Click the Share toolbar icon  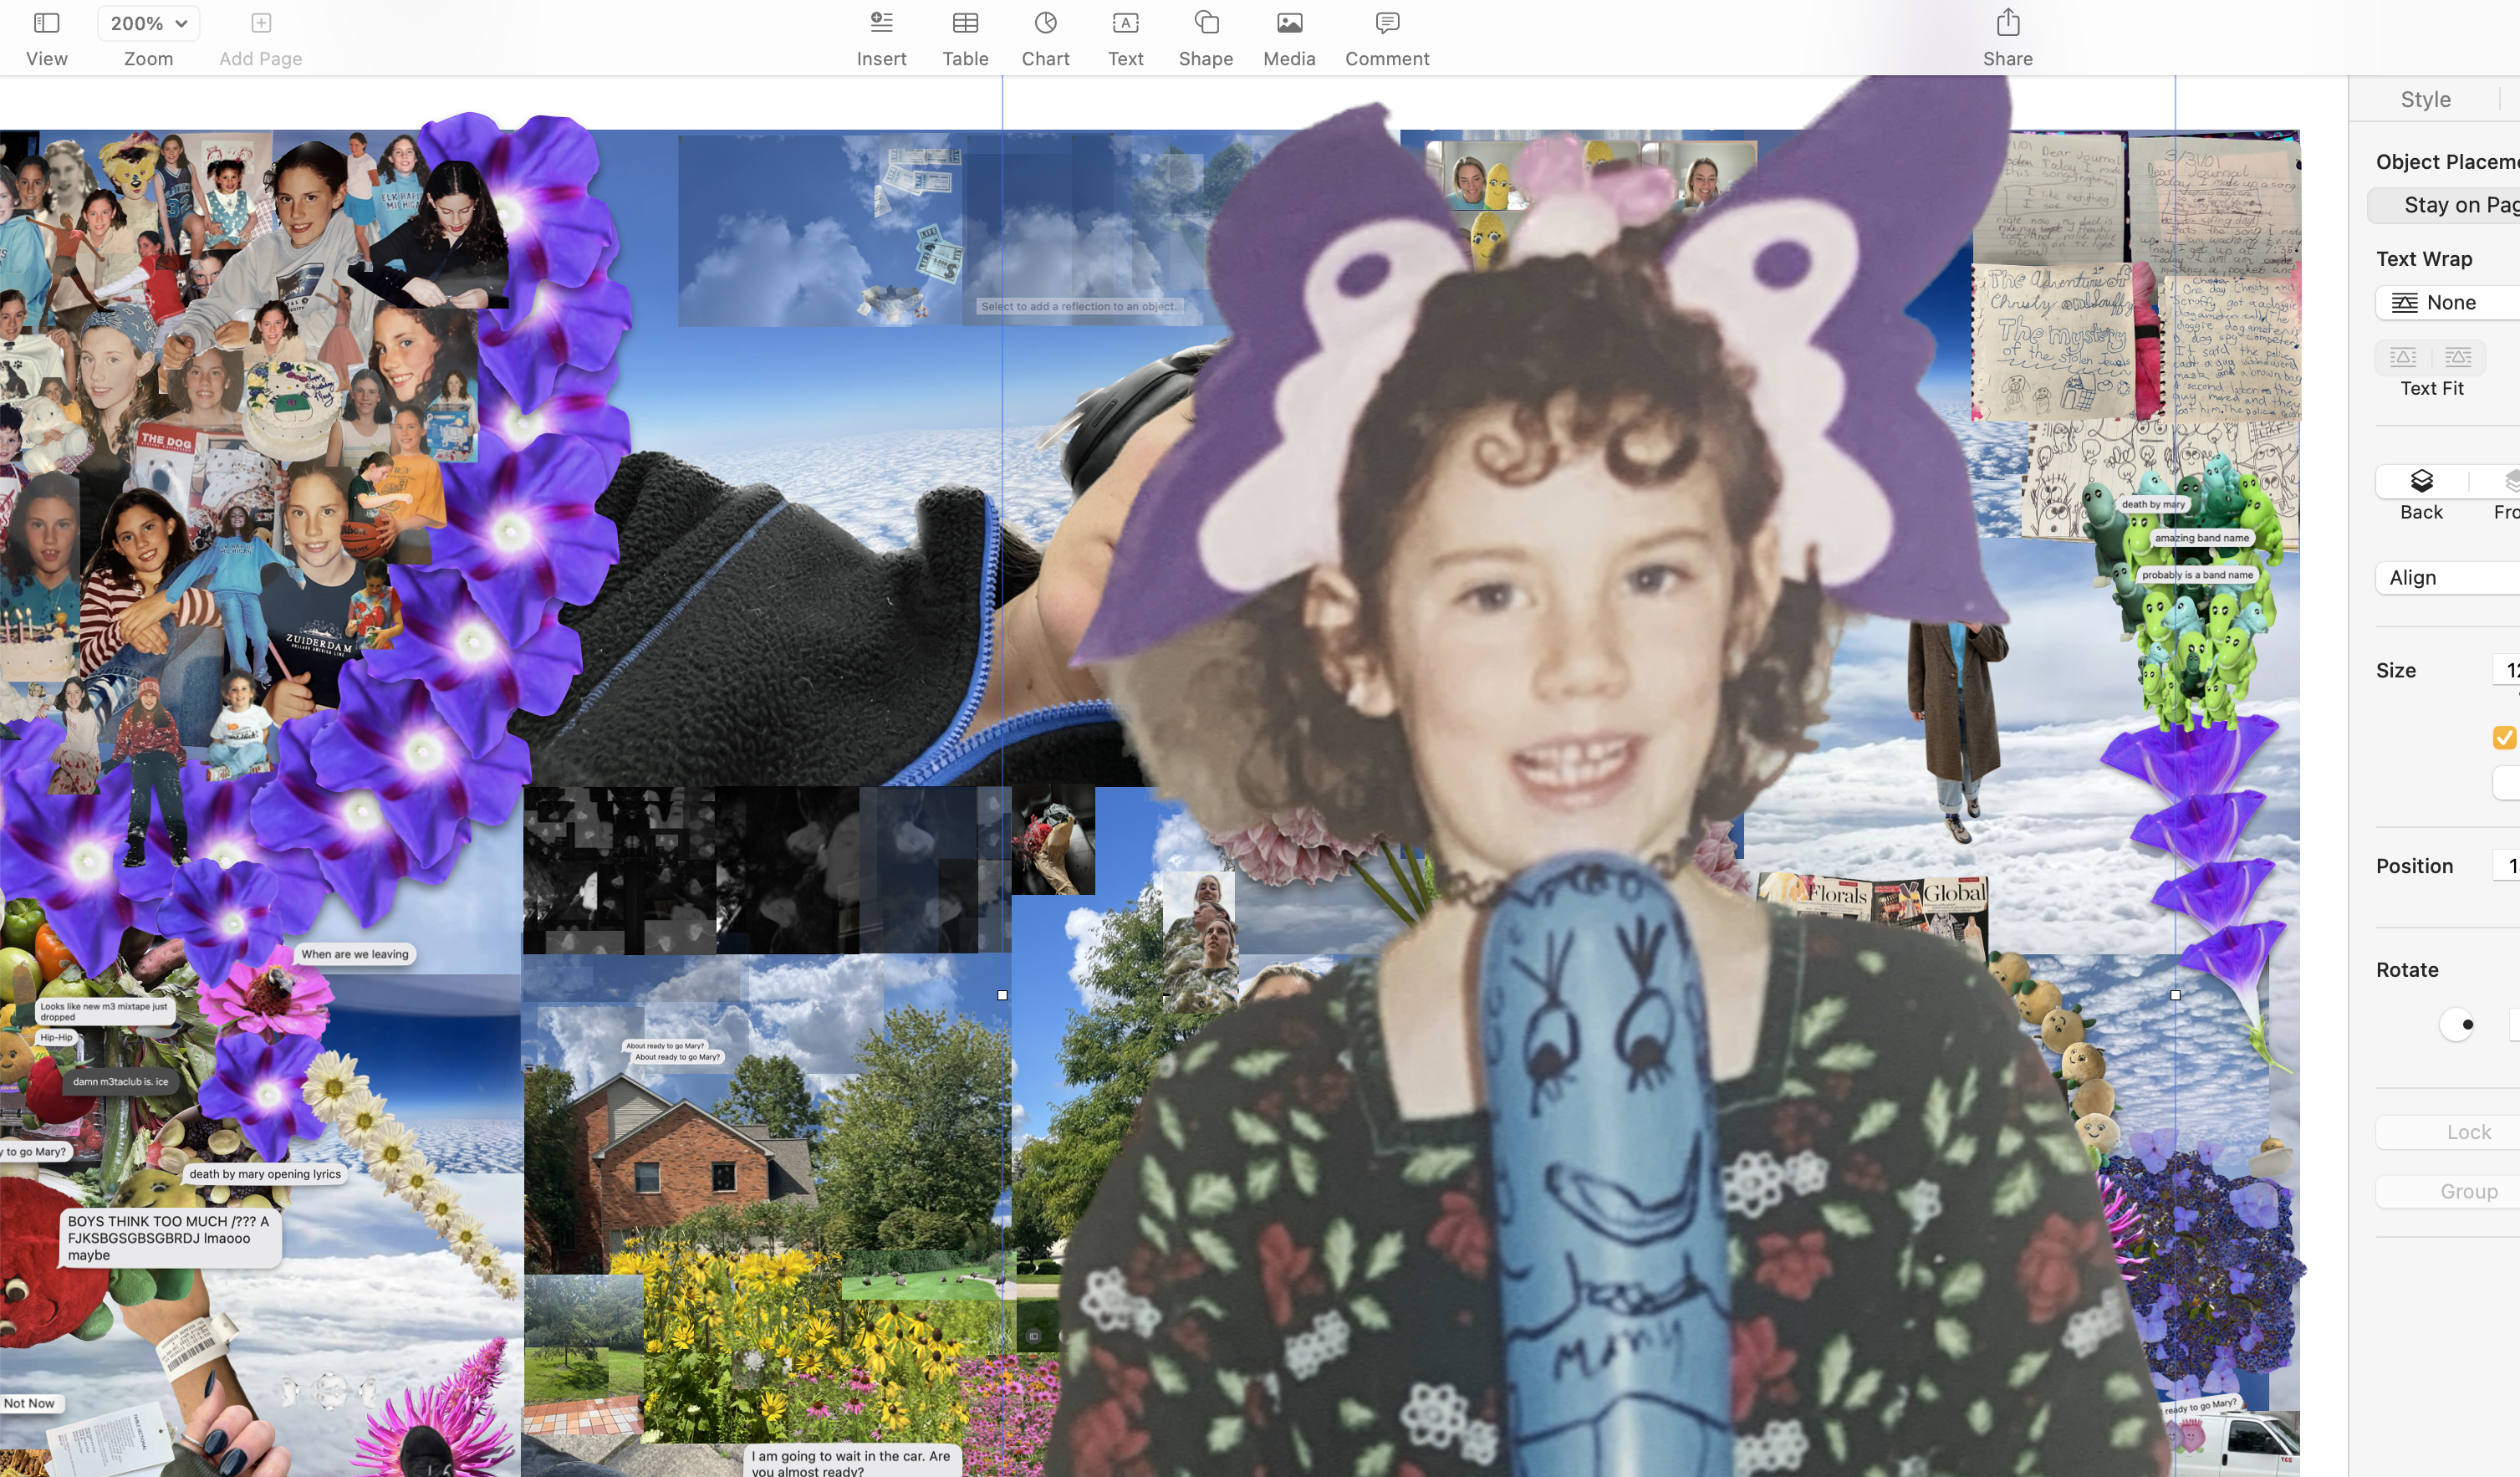[x=2008, y=22]
